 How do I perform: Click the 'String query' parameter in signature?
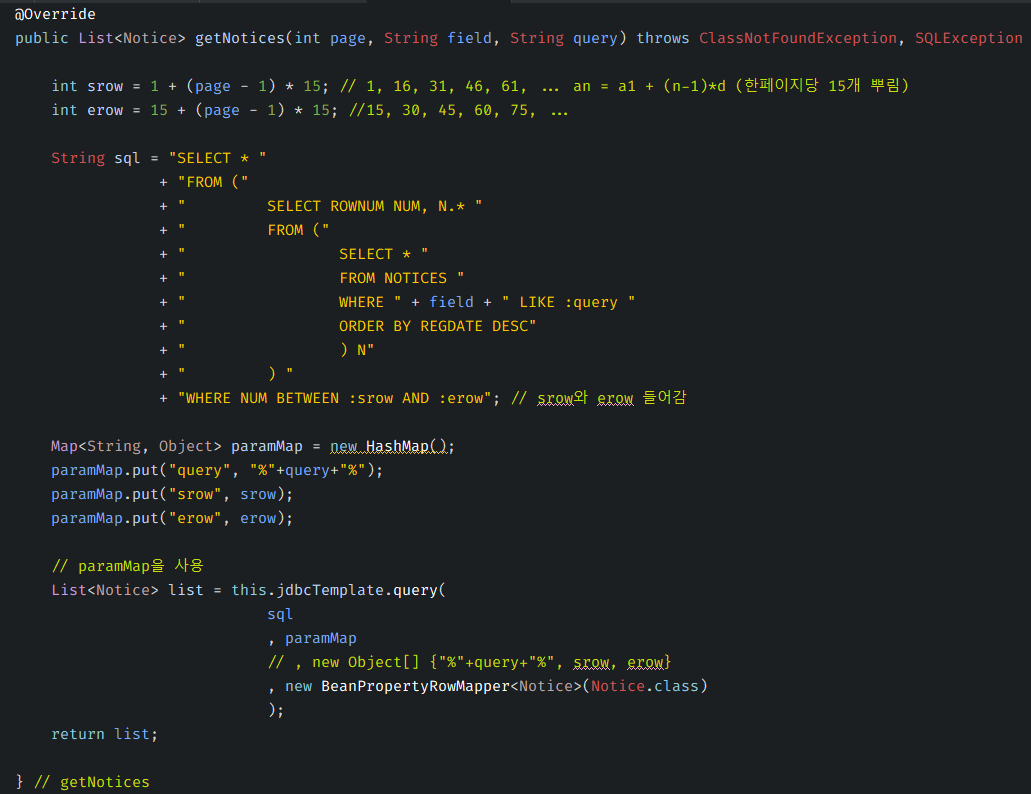(563, 38)
